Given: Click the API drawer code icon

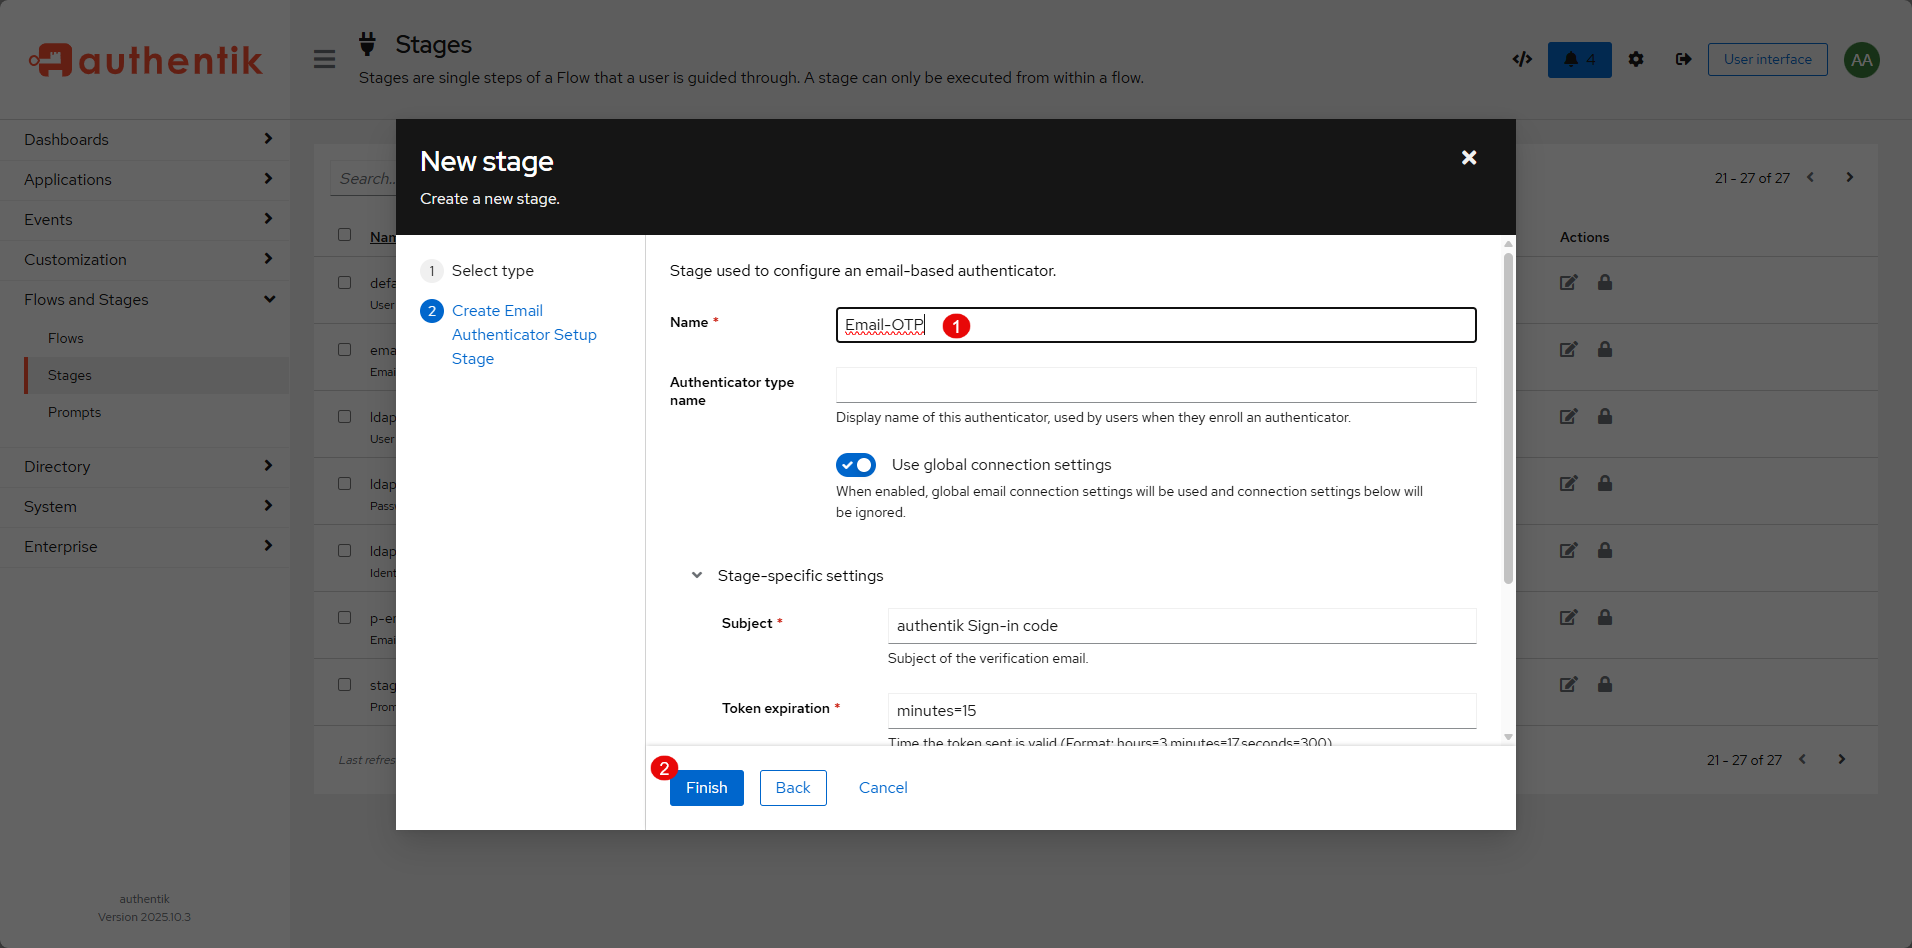Looking at the screenshot, I should point(1522,60).
